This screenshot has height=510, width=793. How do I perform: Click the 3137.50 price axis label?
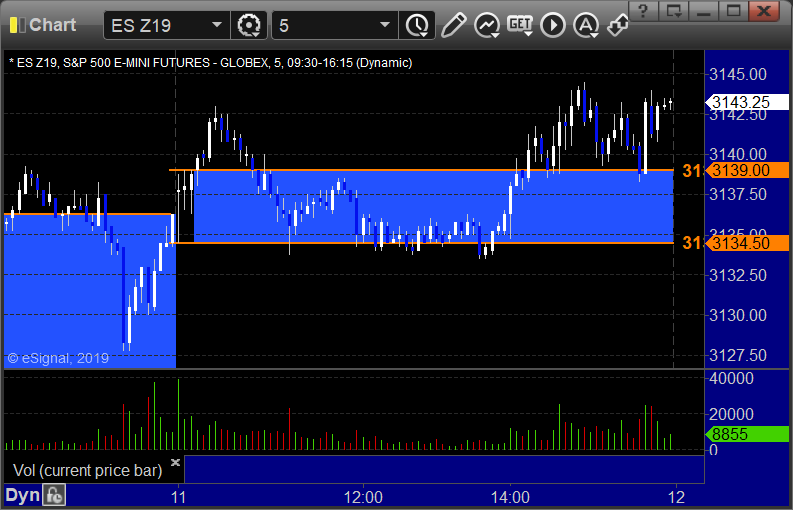click(738, 194)
